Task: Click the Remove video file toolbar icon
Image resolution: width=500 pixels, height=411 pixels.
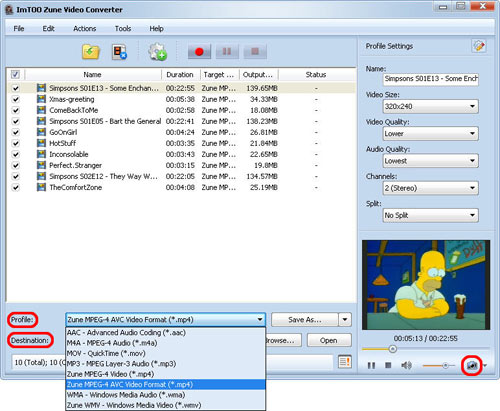Action: tap(119, 52)
